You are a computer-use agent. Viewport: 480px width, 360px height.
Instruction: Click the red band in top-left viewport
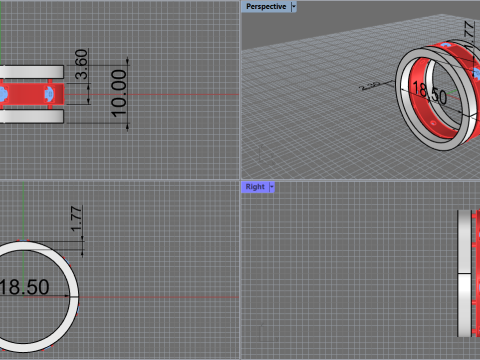coord(28,94)
